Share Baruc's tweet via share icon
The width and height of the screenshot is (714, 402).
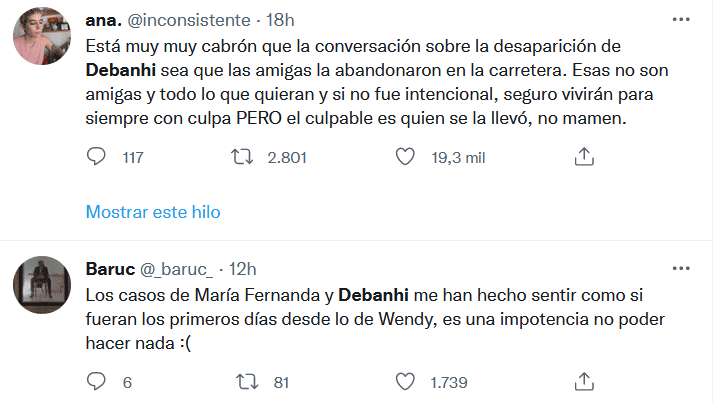[x=586, y=381]
